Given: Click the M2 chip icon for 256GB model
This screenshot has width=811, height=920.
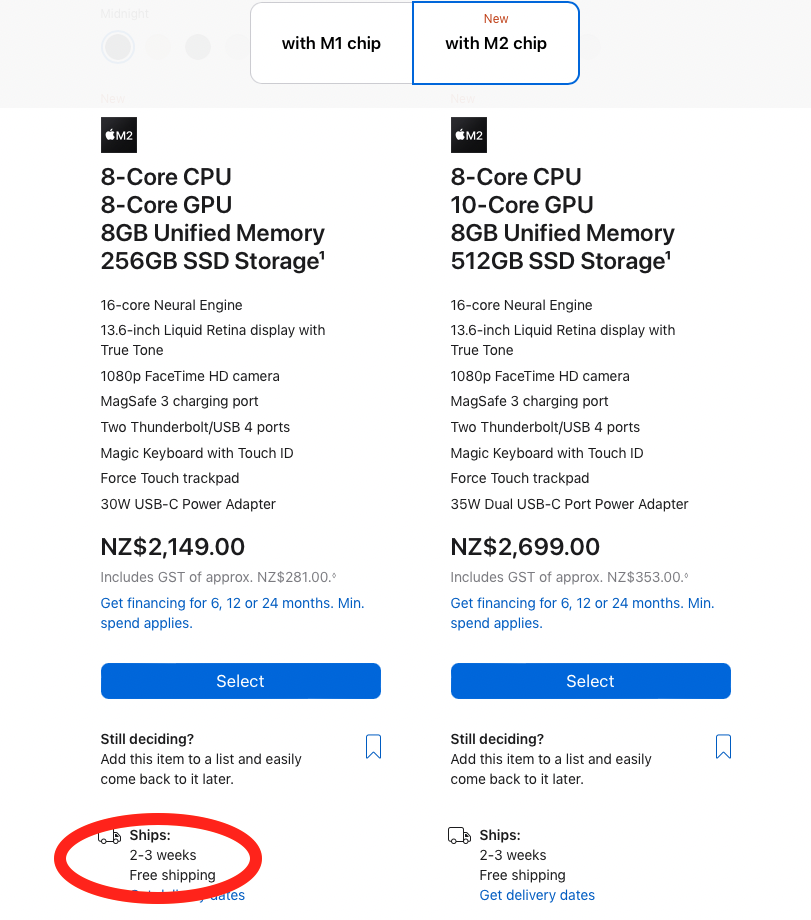Looking at the screenshot, I should pyautogui.click(x=119, y=135).
